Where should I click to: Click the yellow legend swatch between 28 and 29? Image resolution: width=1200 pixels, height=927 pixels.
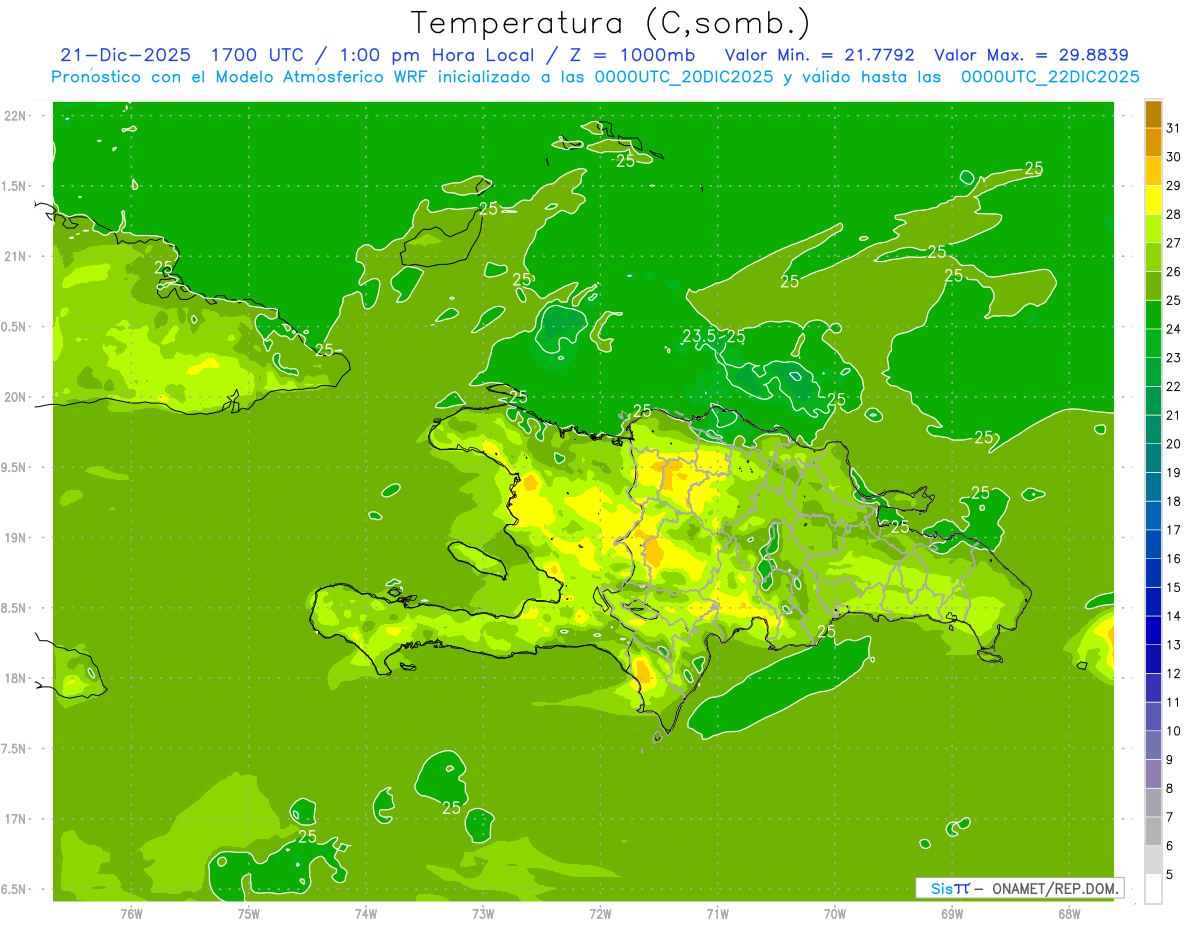coord(1153,200)
